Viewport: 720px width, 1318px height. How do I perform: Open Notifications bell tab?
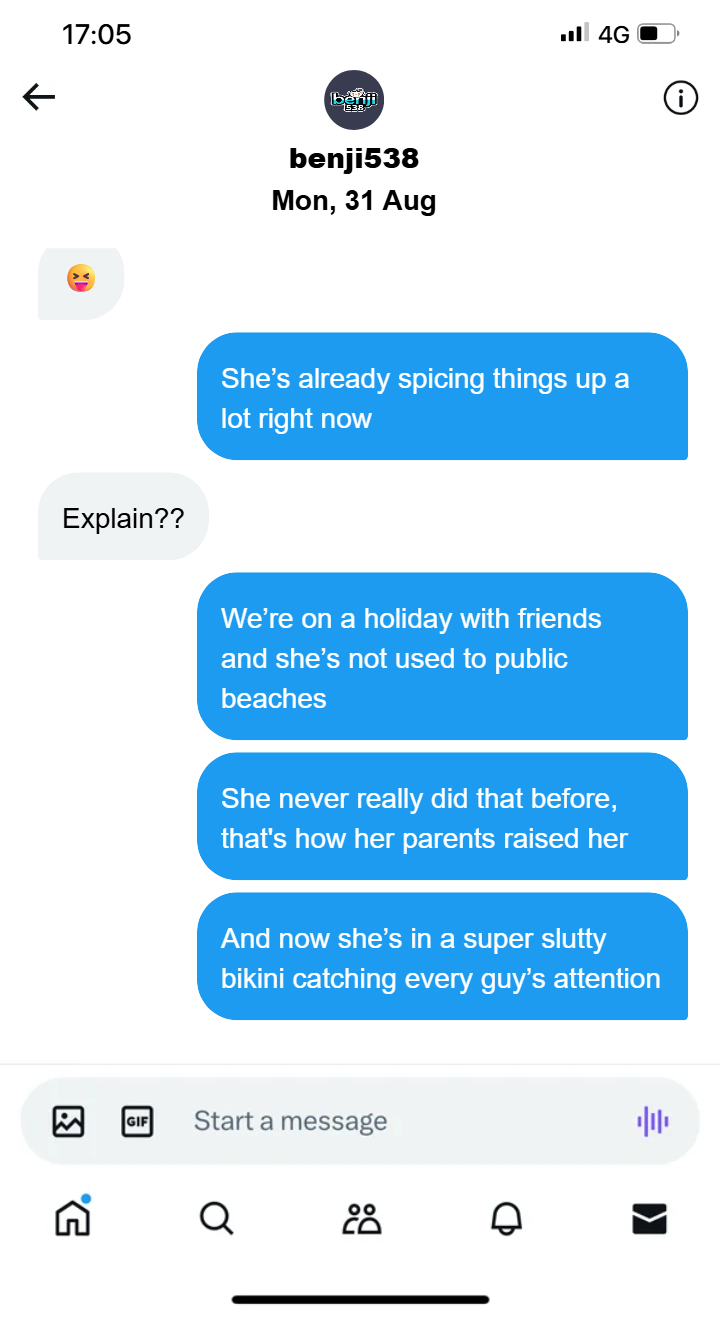(506, 1218)
